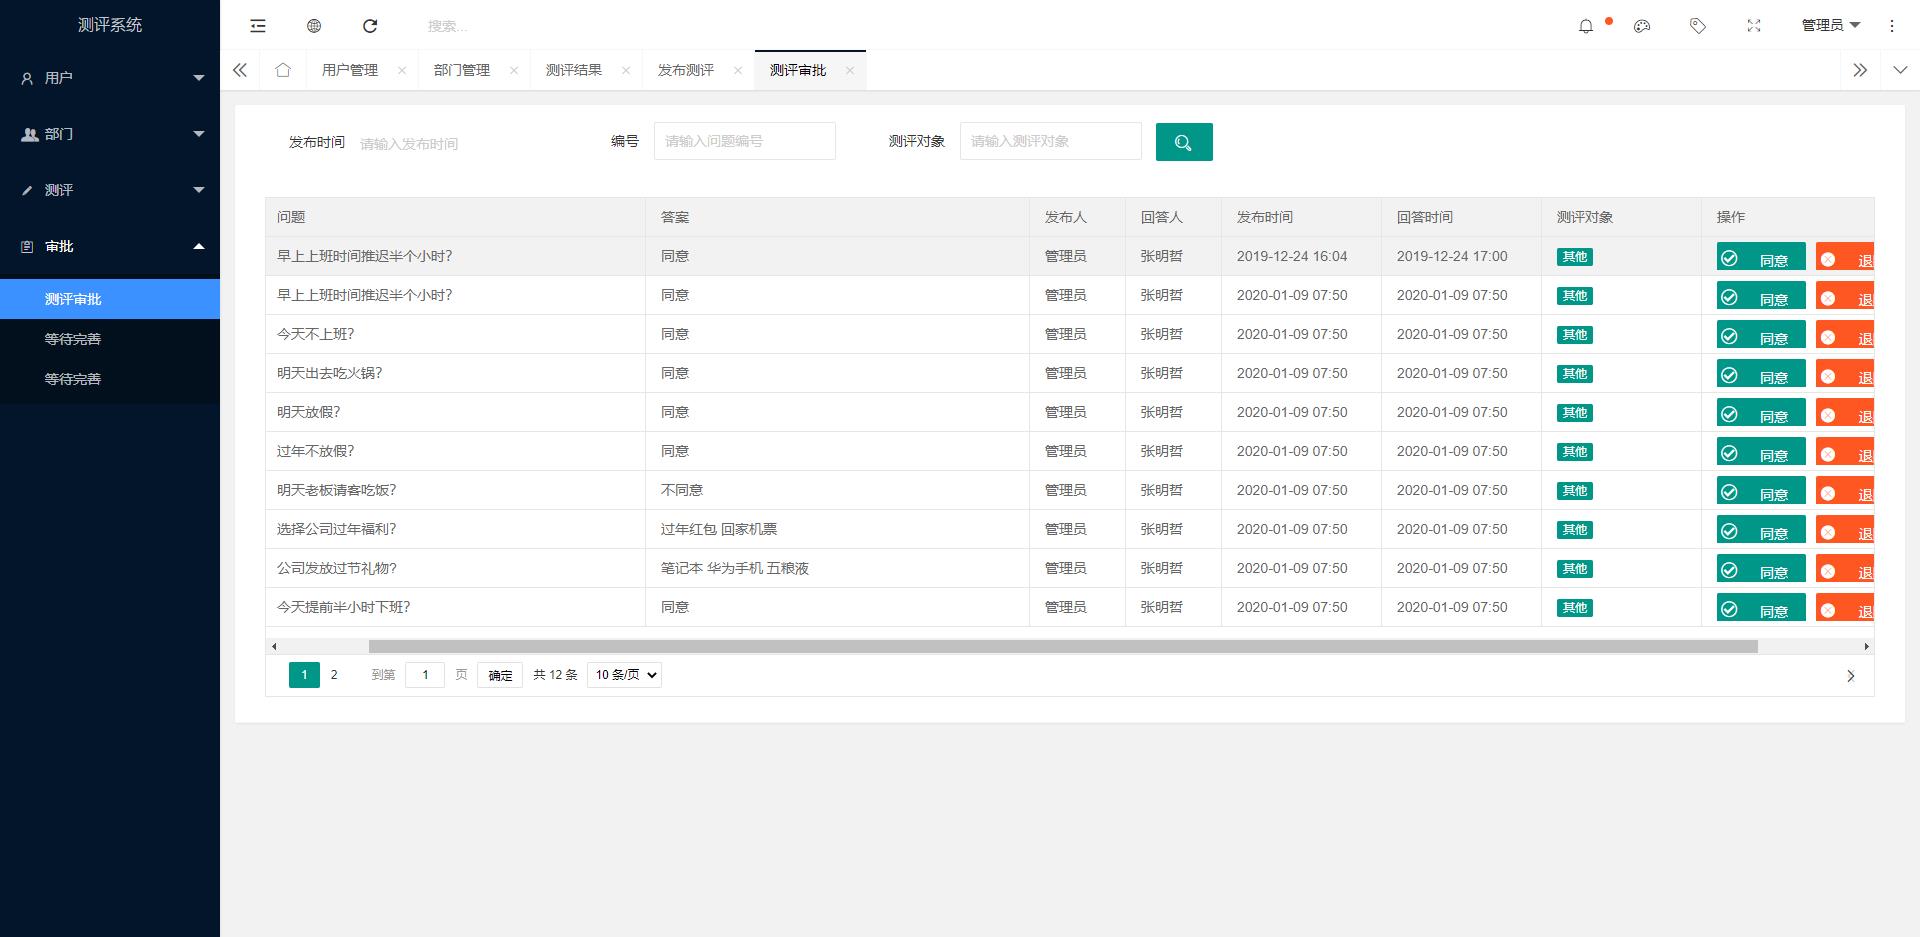
Task: Open the 10 条/页 page size selector
Action: (x=624, y=675)
